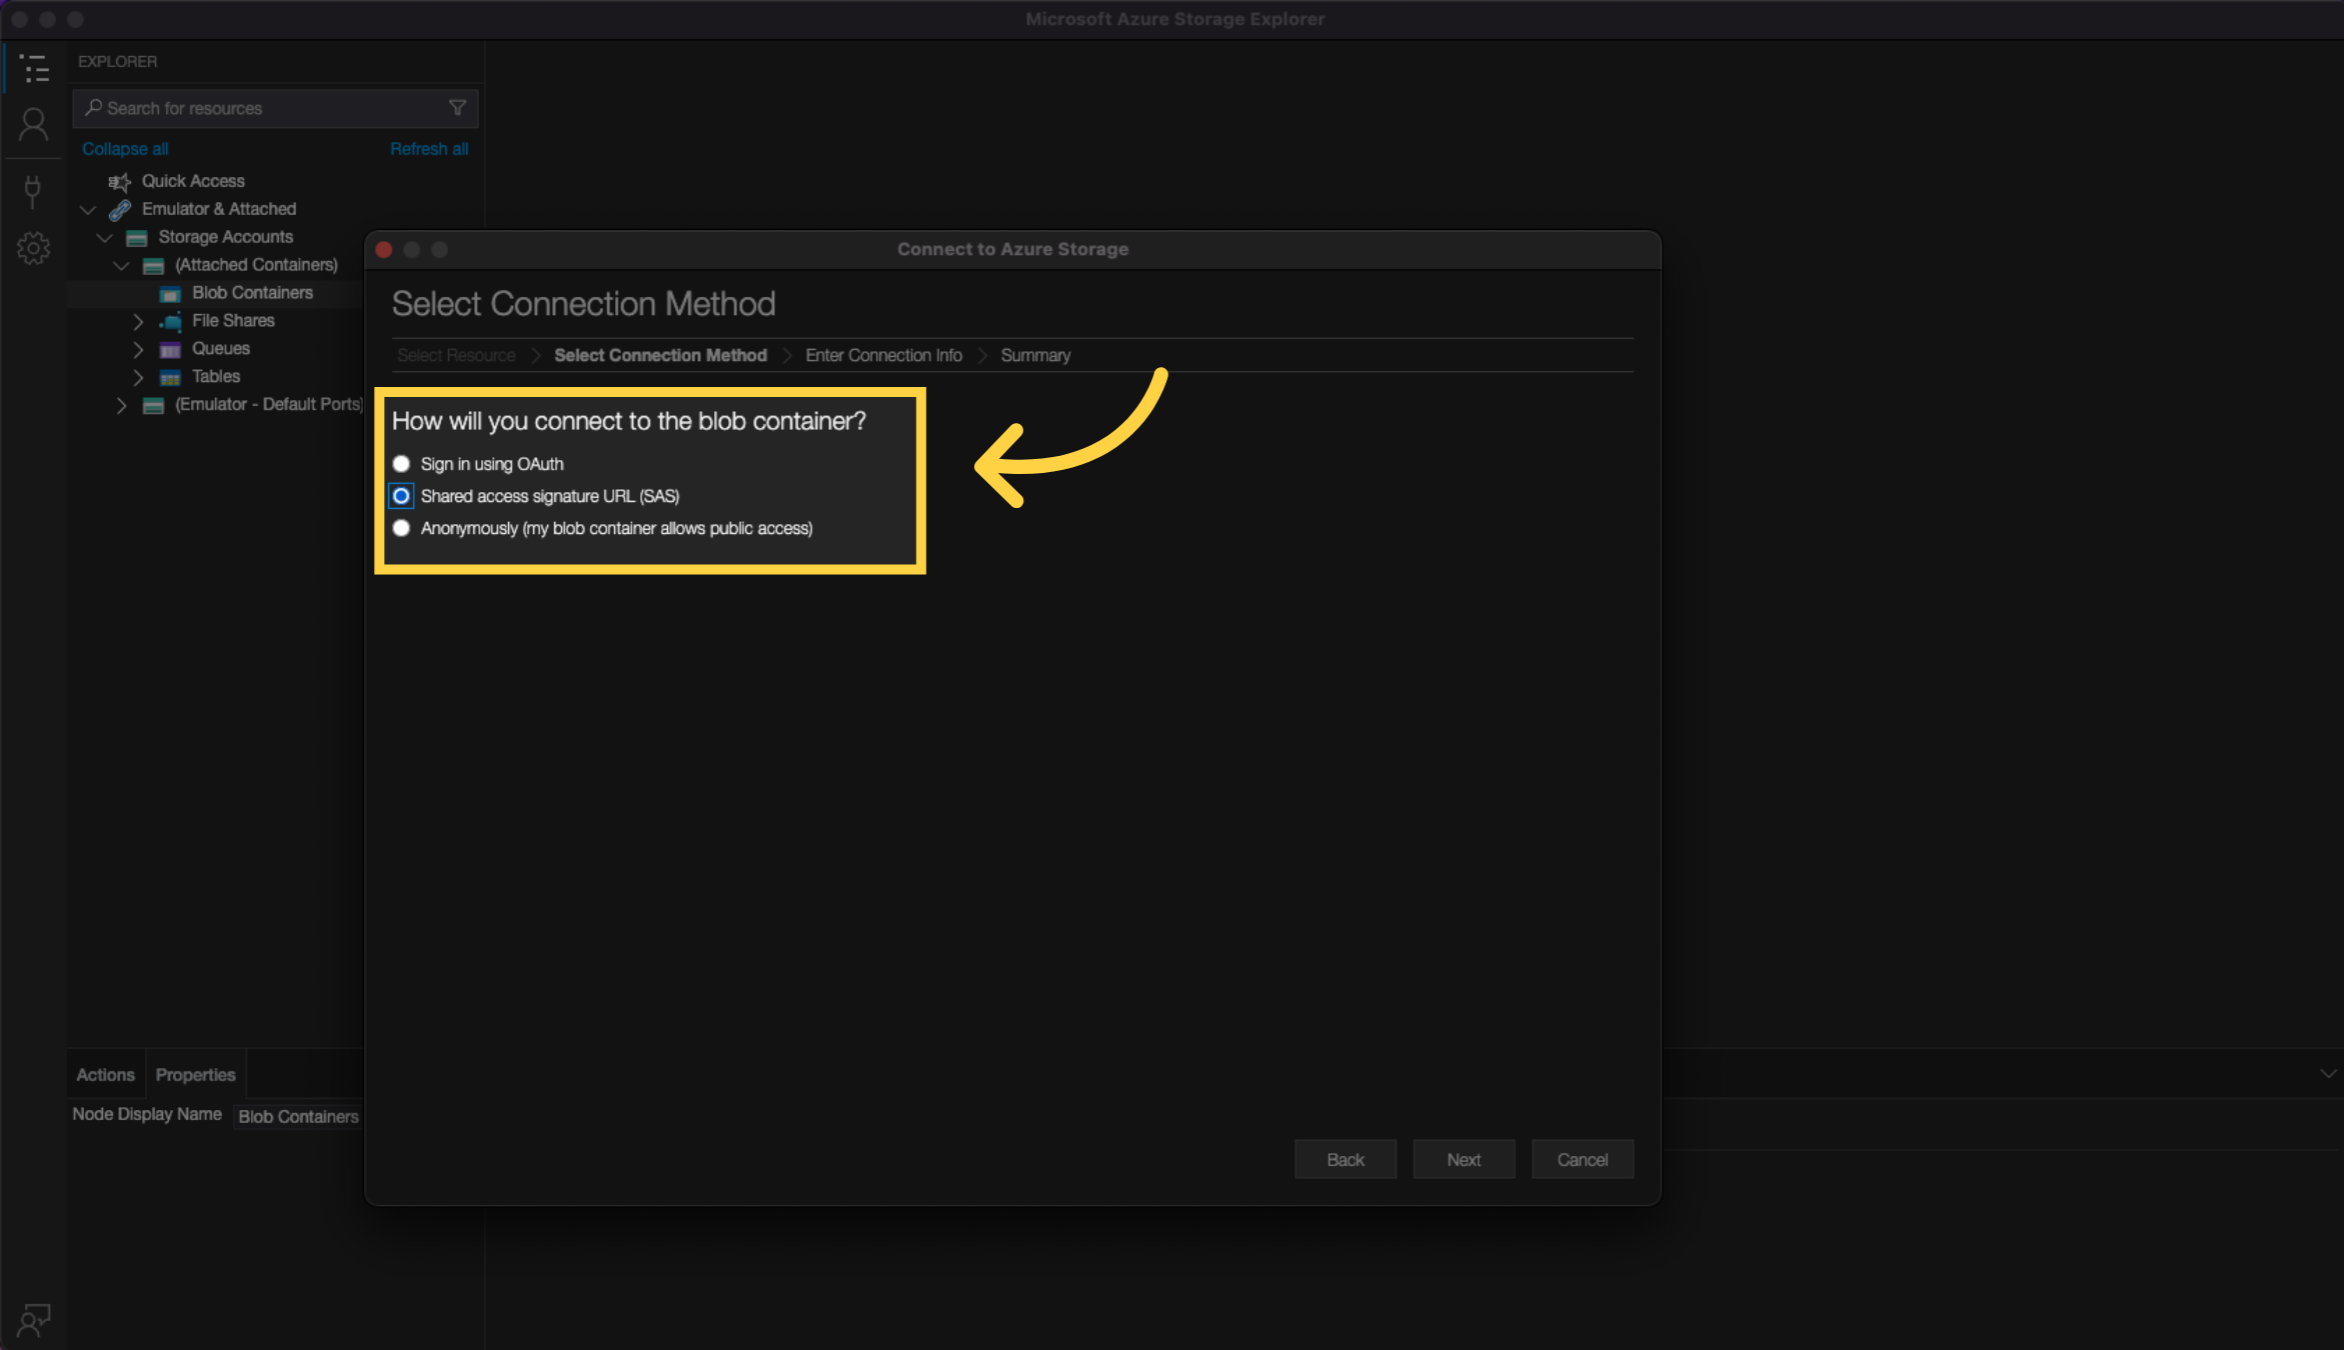Click Enter Connection Info breadcrumb step
The height and width of the screenshot is (1350, 2344).
pos(884,355)
